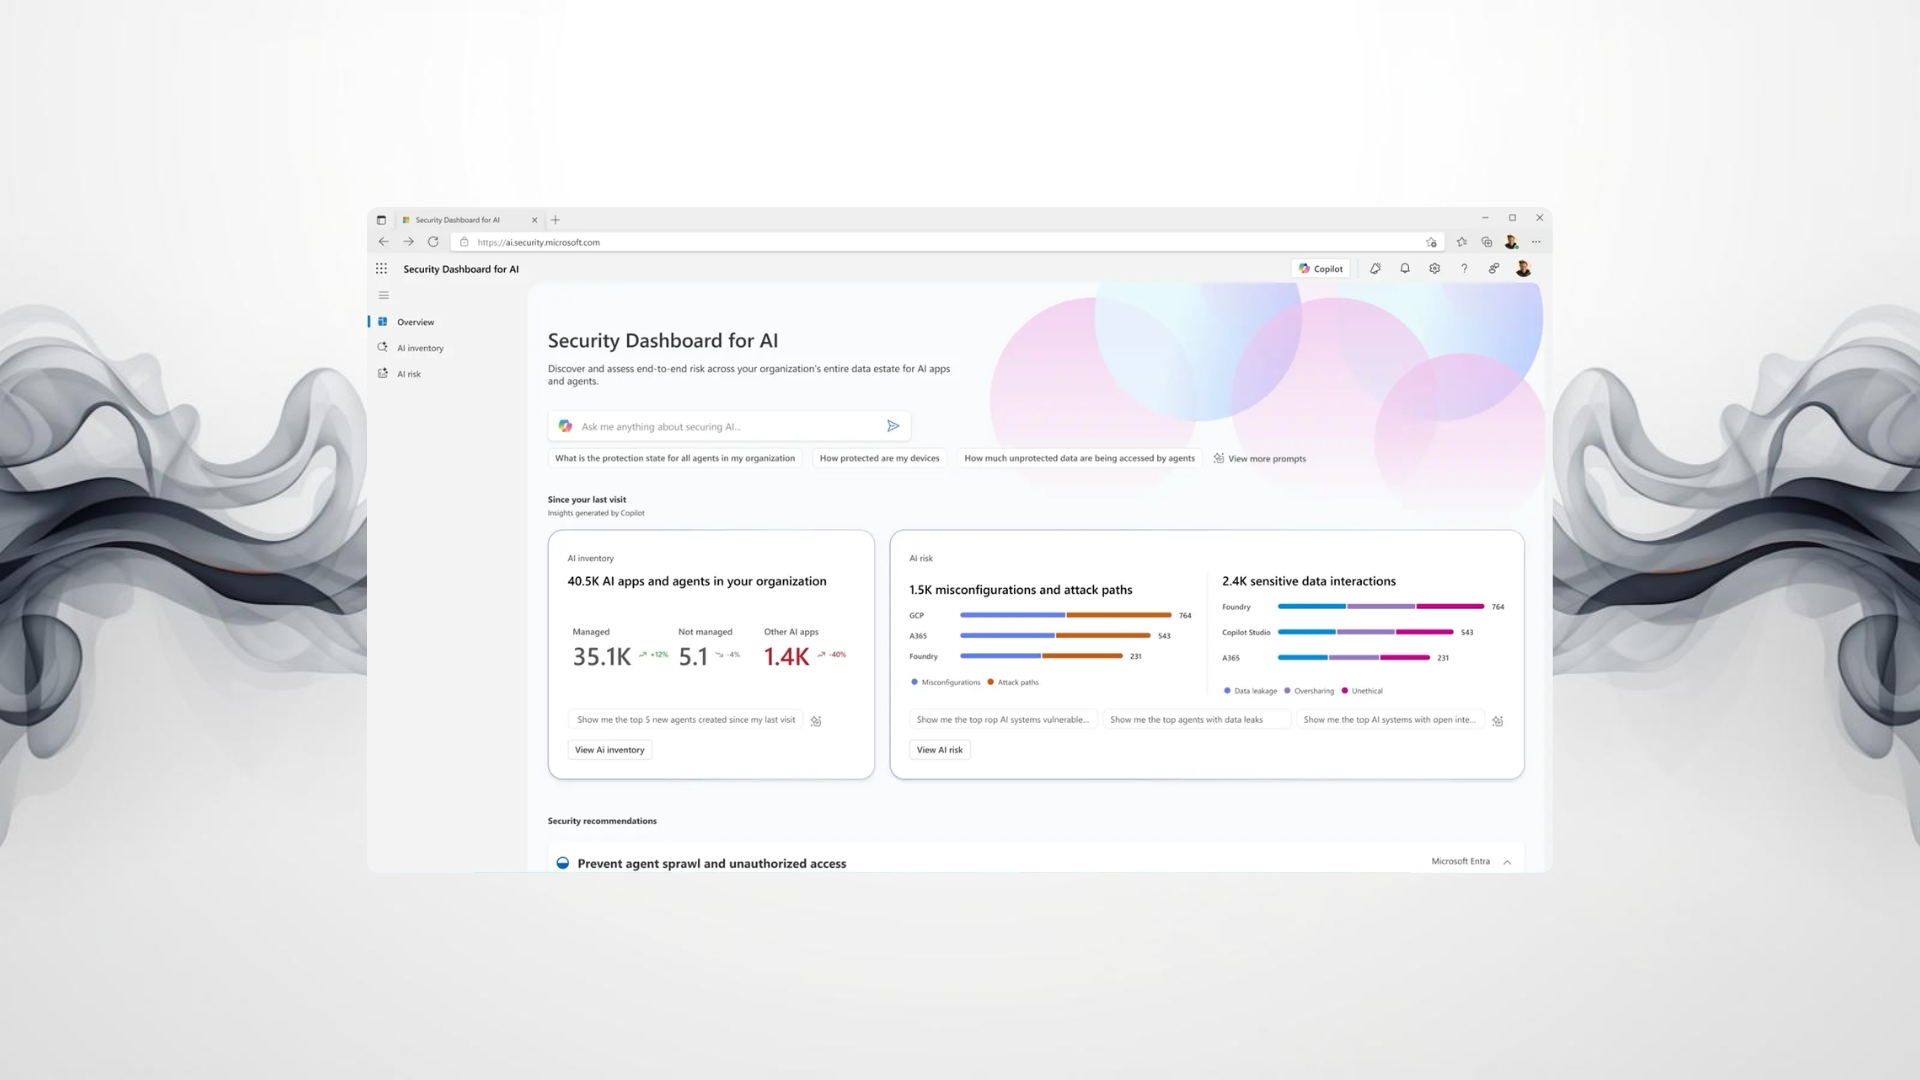1920x1080 pixels.
Task: Click View AI risk button
Action: coord(939,750)
